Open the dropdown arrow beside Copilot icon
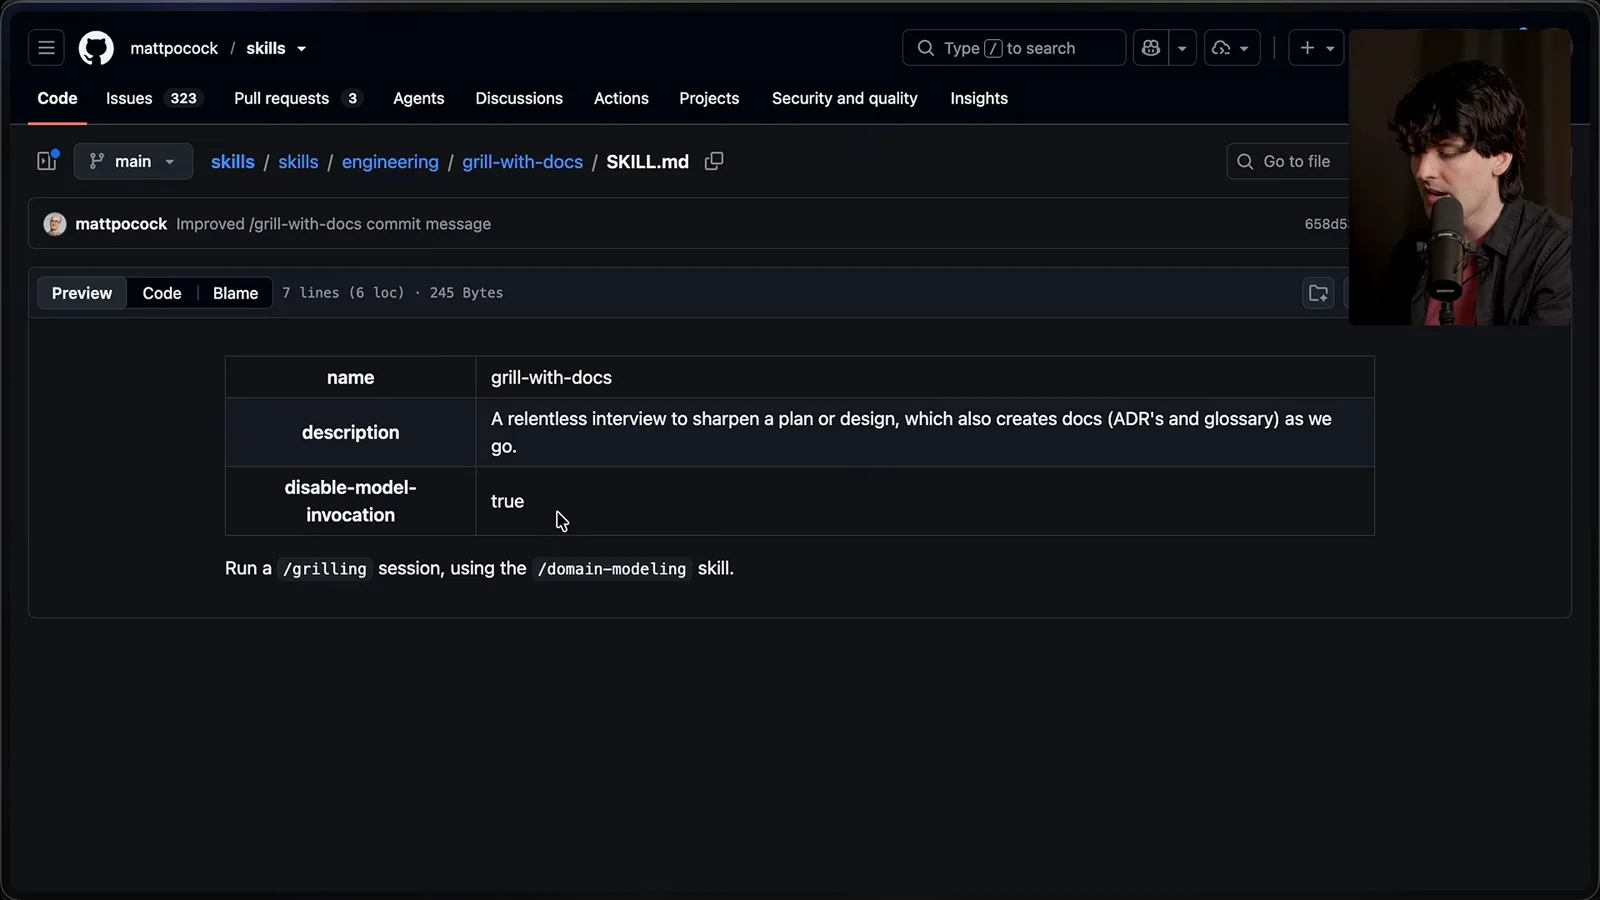This screenshot has width=1600, height=900. (1182, 48)
